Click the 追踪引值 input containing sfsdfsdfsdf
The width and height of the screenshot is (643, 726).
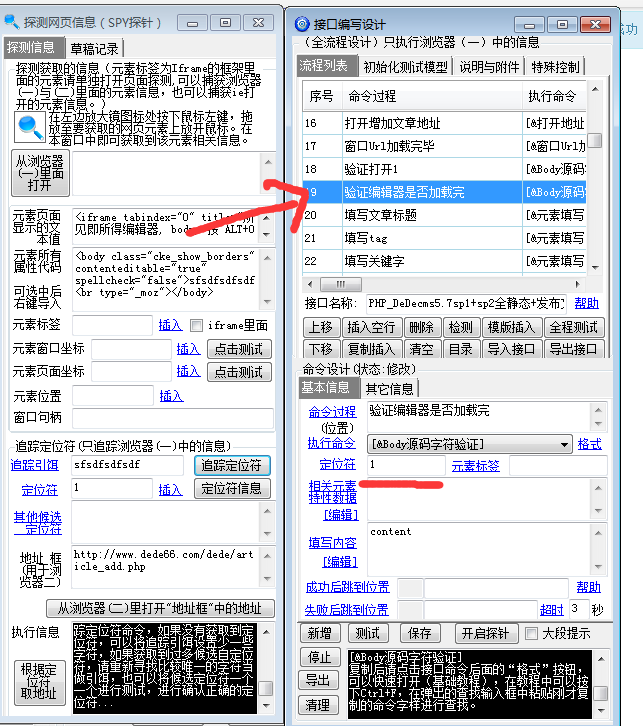[127, 465]
